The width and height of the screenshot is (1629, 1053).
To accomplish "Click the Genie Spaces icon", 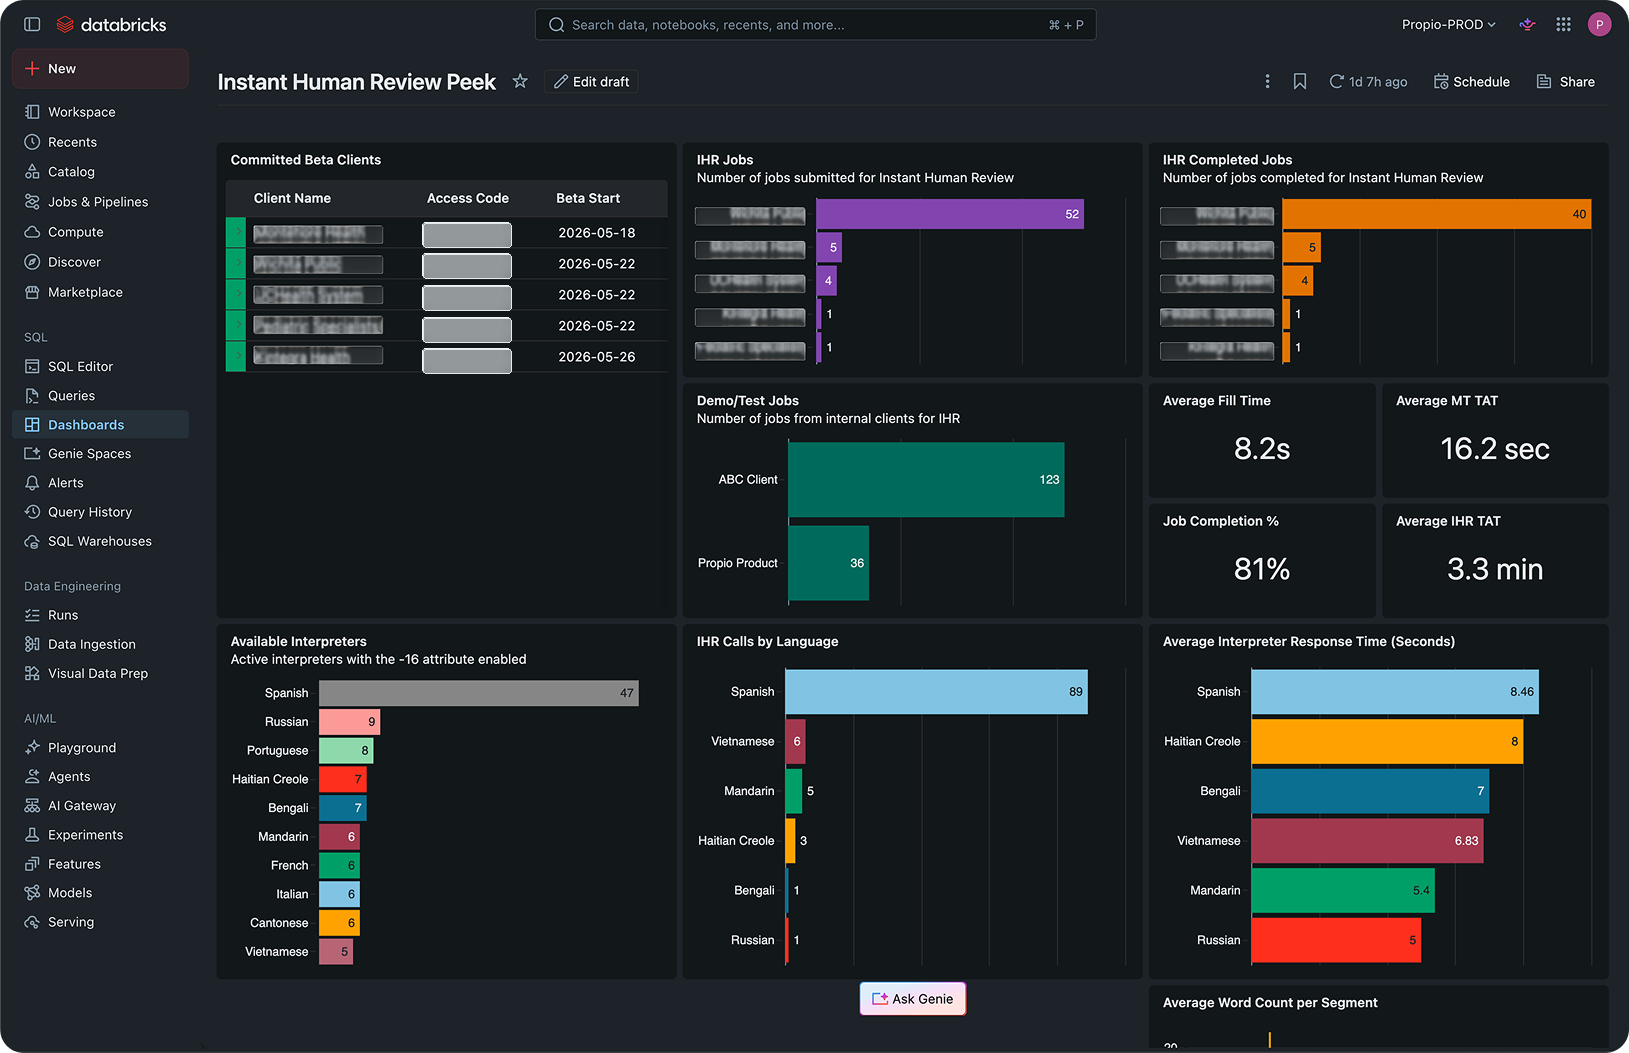I will click(x=32, y=454).
